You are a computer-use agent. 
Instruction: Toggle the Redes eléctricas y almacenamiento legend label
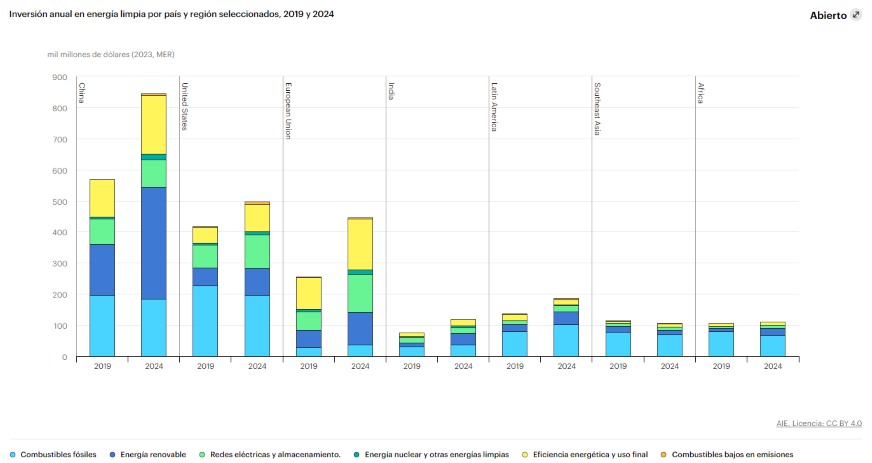point(275,454)
